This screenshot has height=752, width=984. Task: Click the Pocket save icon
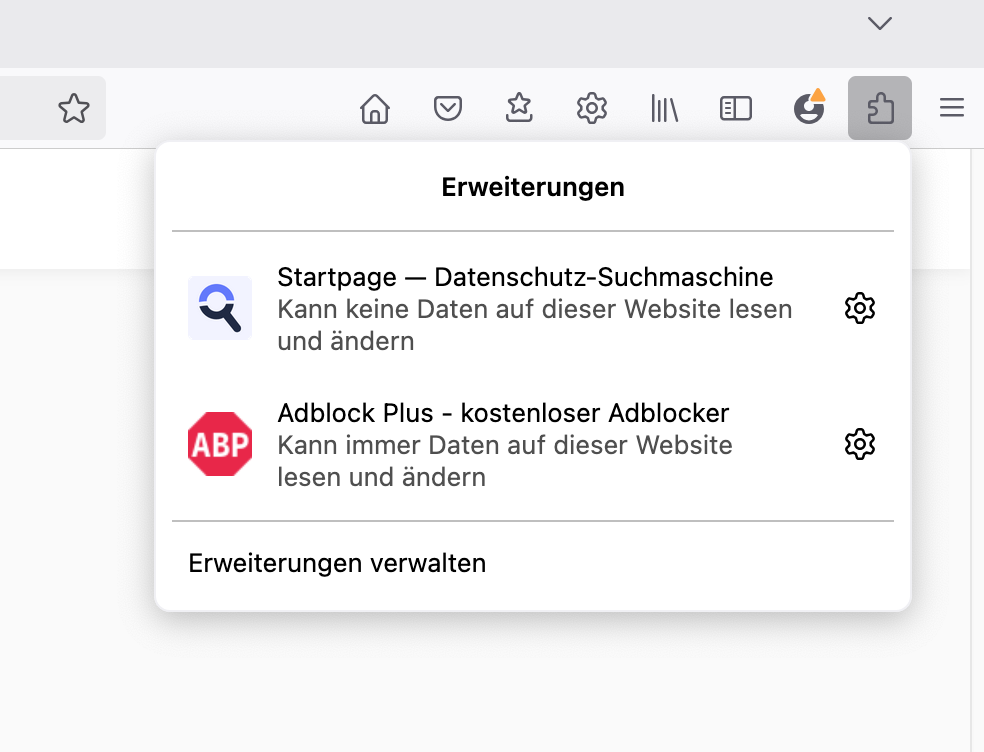tap(447, 108)
